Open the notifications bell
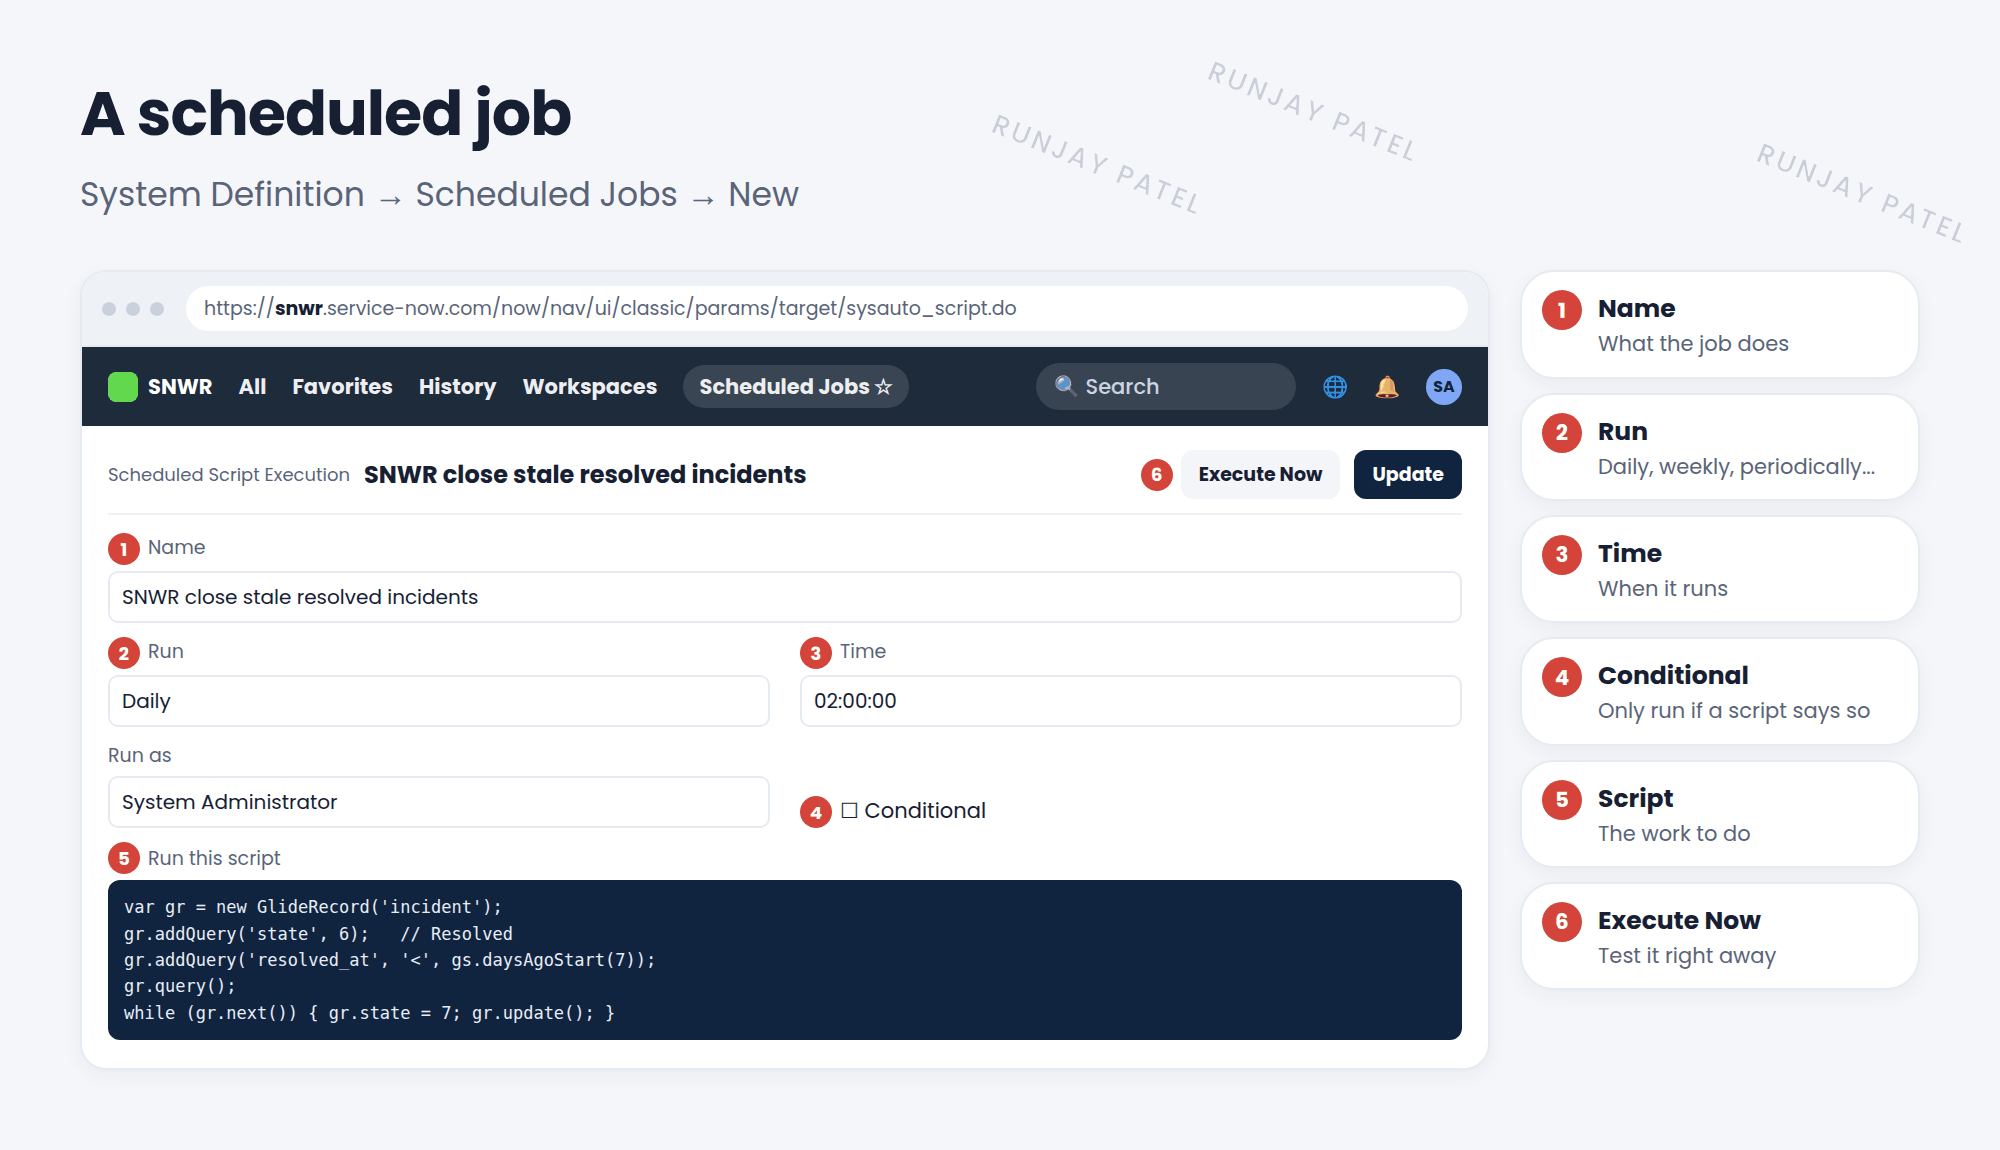 click(x=1387, y=387)
